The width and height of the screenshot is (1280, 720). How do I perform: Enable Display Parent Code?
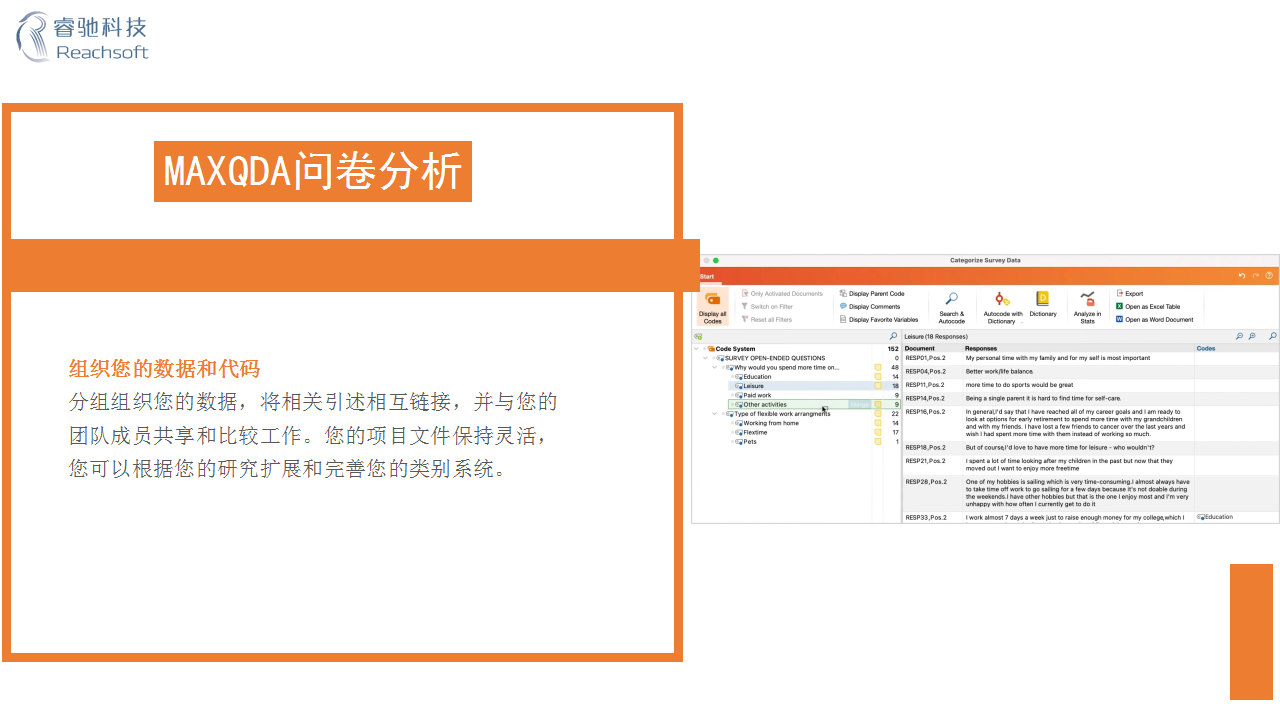coord(875,292)
